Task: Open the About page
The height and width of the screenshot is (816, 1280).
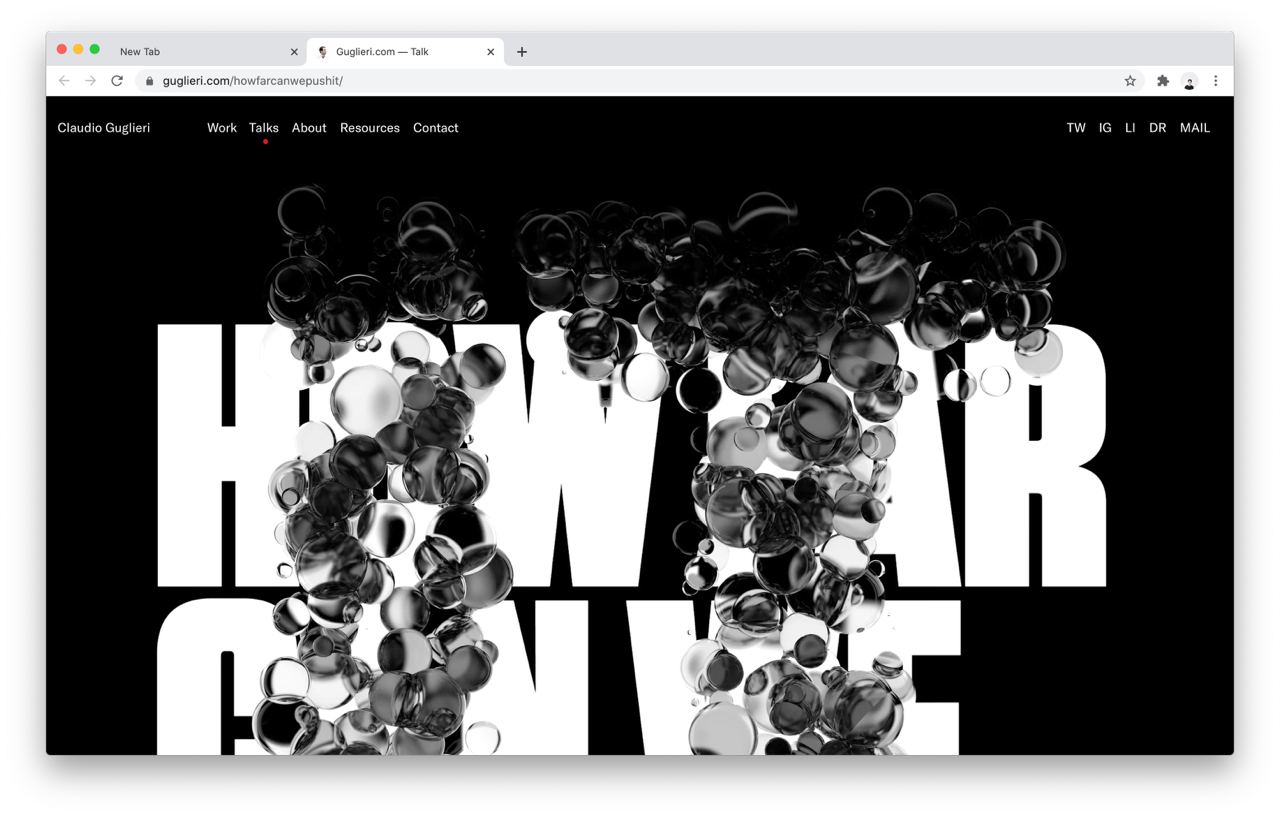Action: 309,128
